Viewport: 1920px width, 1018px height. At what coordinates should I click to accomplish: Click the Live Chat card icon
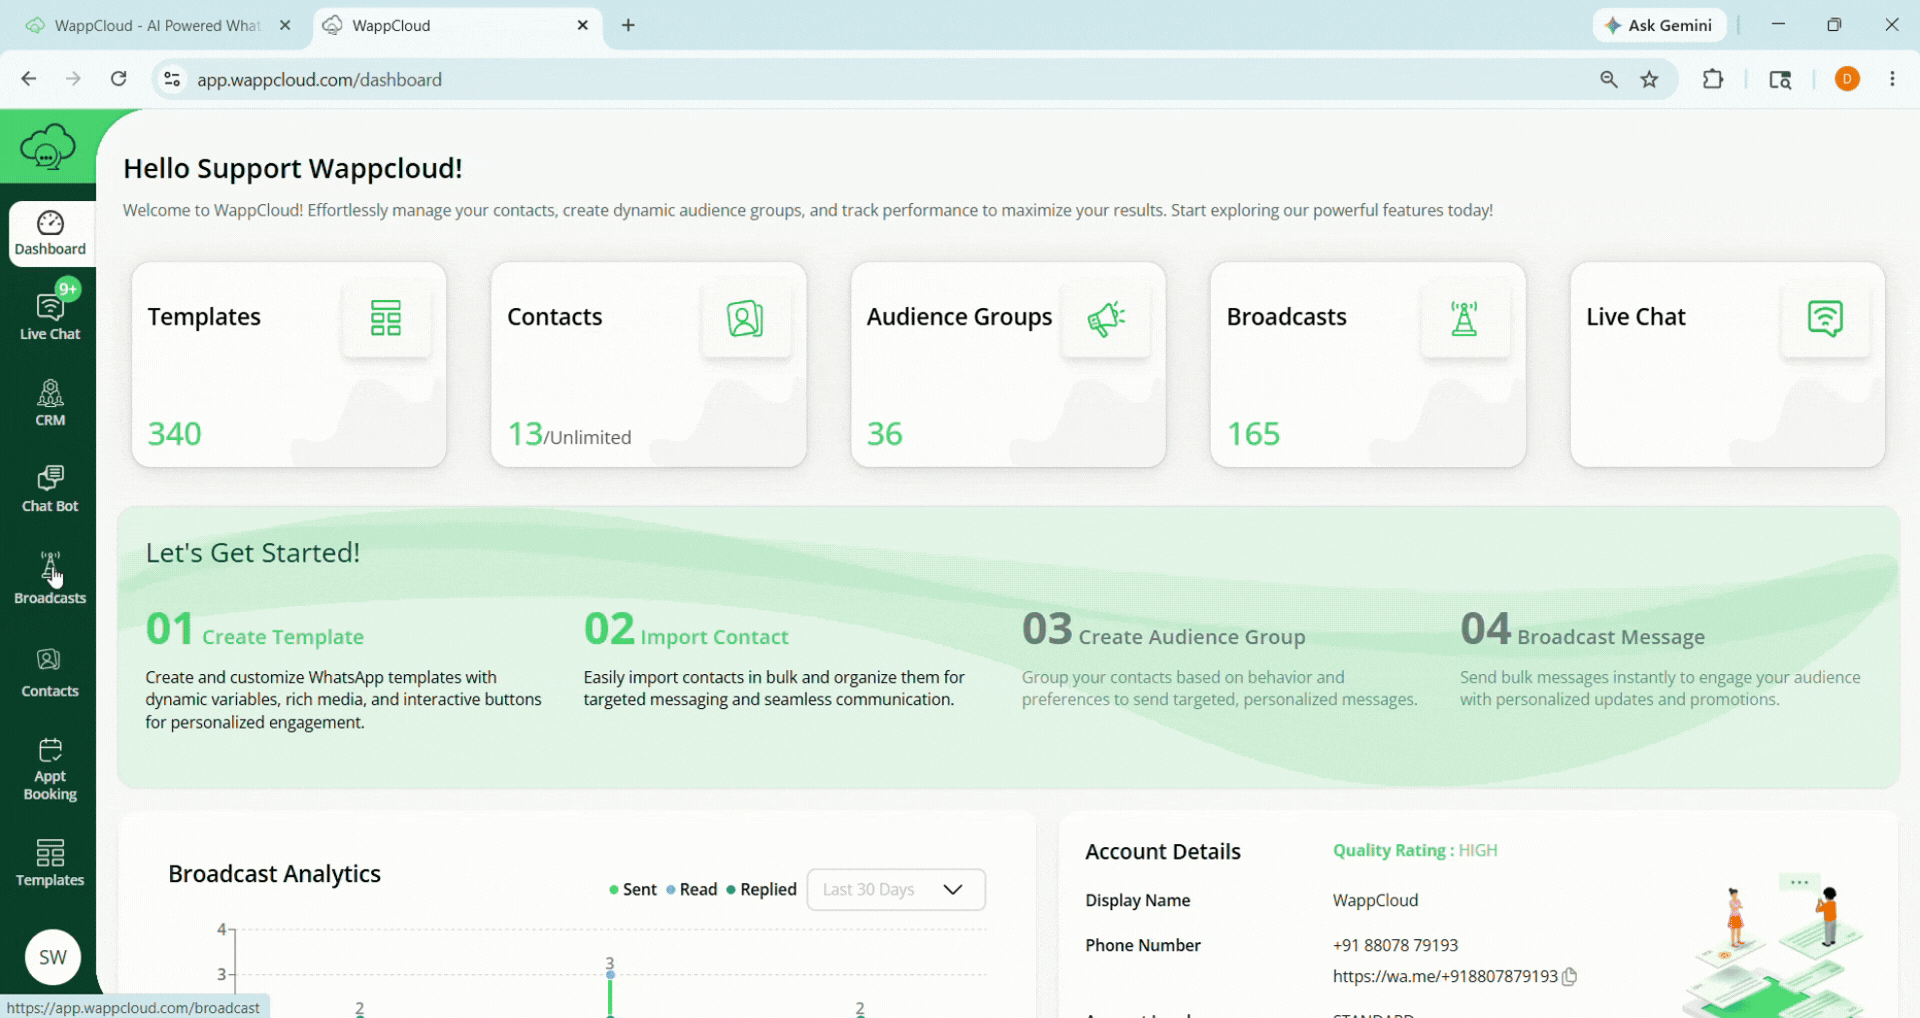point(1825,318)
